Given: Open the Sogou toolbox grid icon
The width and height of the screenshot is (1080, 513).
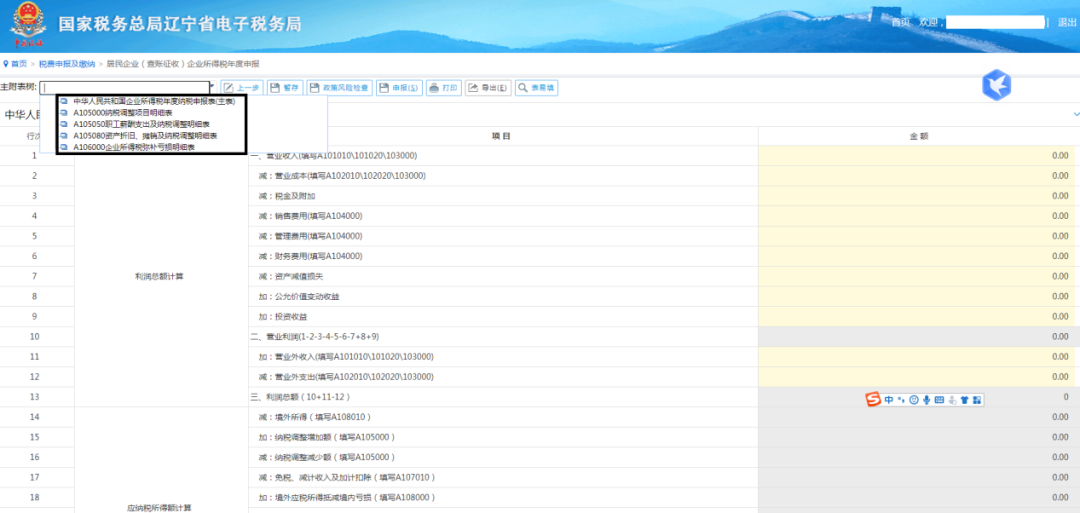Looking at the screenshot, I should (x=977, y=400).
